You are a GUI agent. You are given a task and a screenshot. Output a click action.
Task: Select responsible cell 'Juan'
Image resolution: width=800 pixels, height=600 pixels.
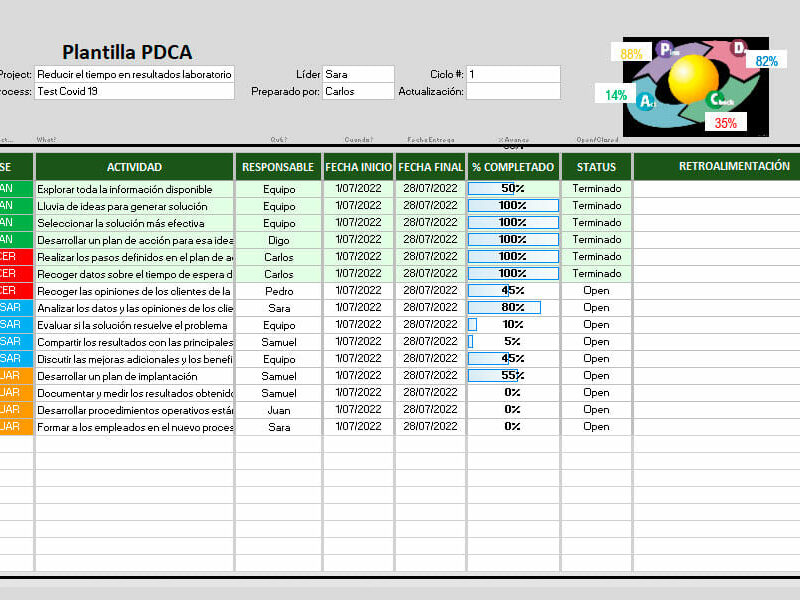[x=279, y=410]
